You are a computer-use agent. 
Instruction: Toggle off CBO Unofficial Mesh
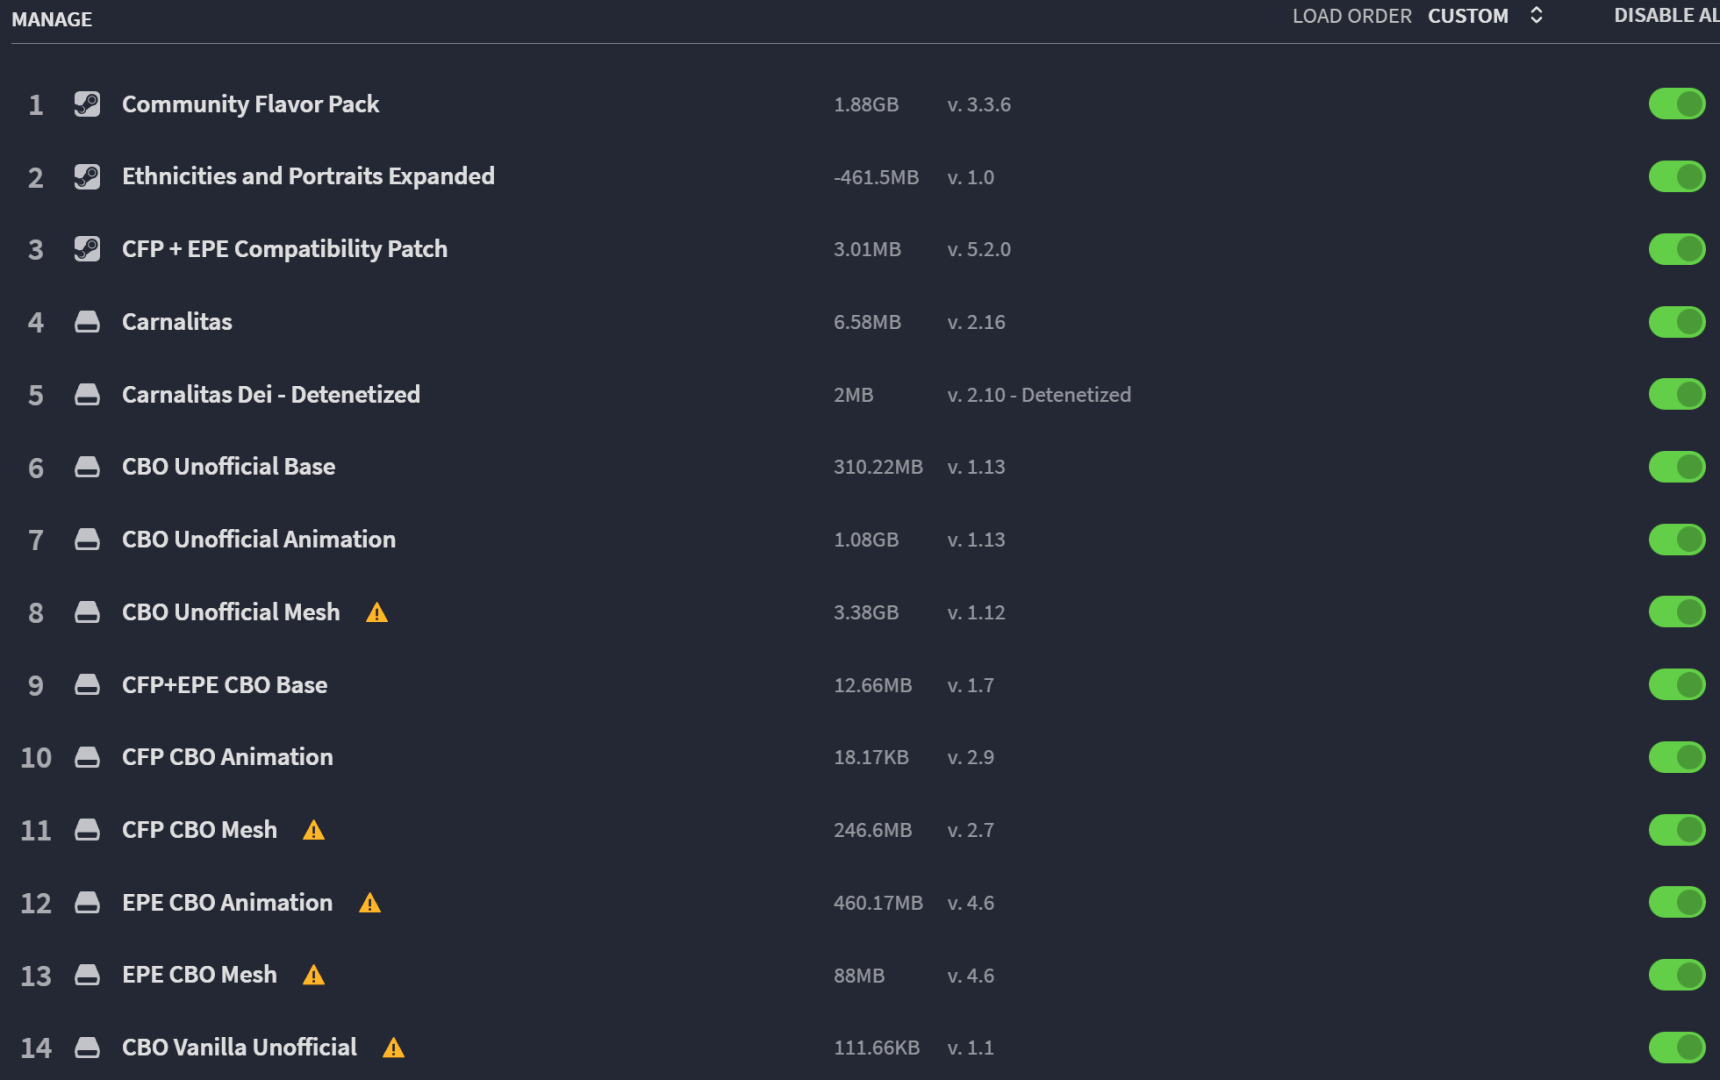(x=1677, y=612)
